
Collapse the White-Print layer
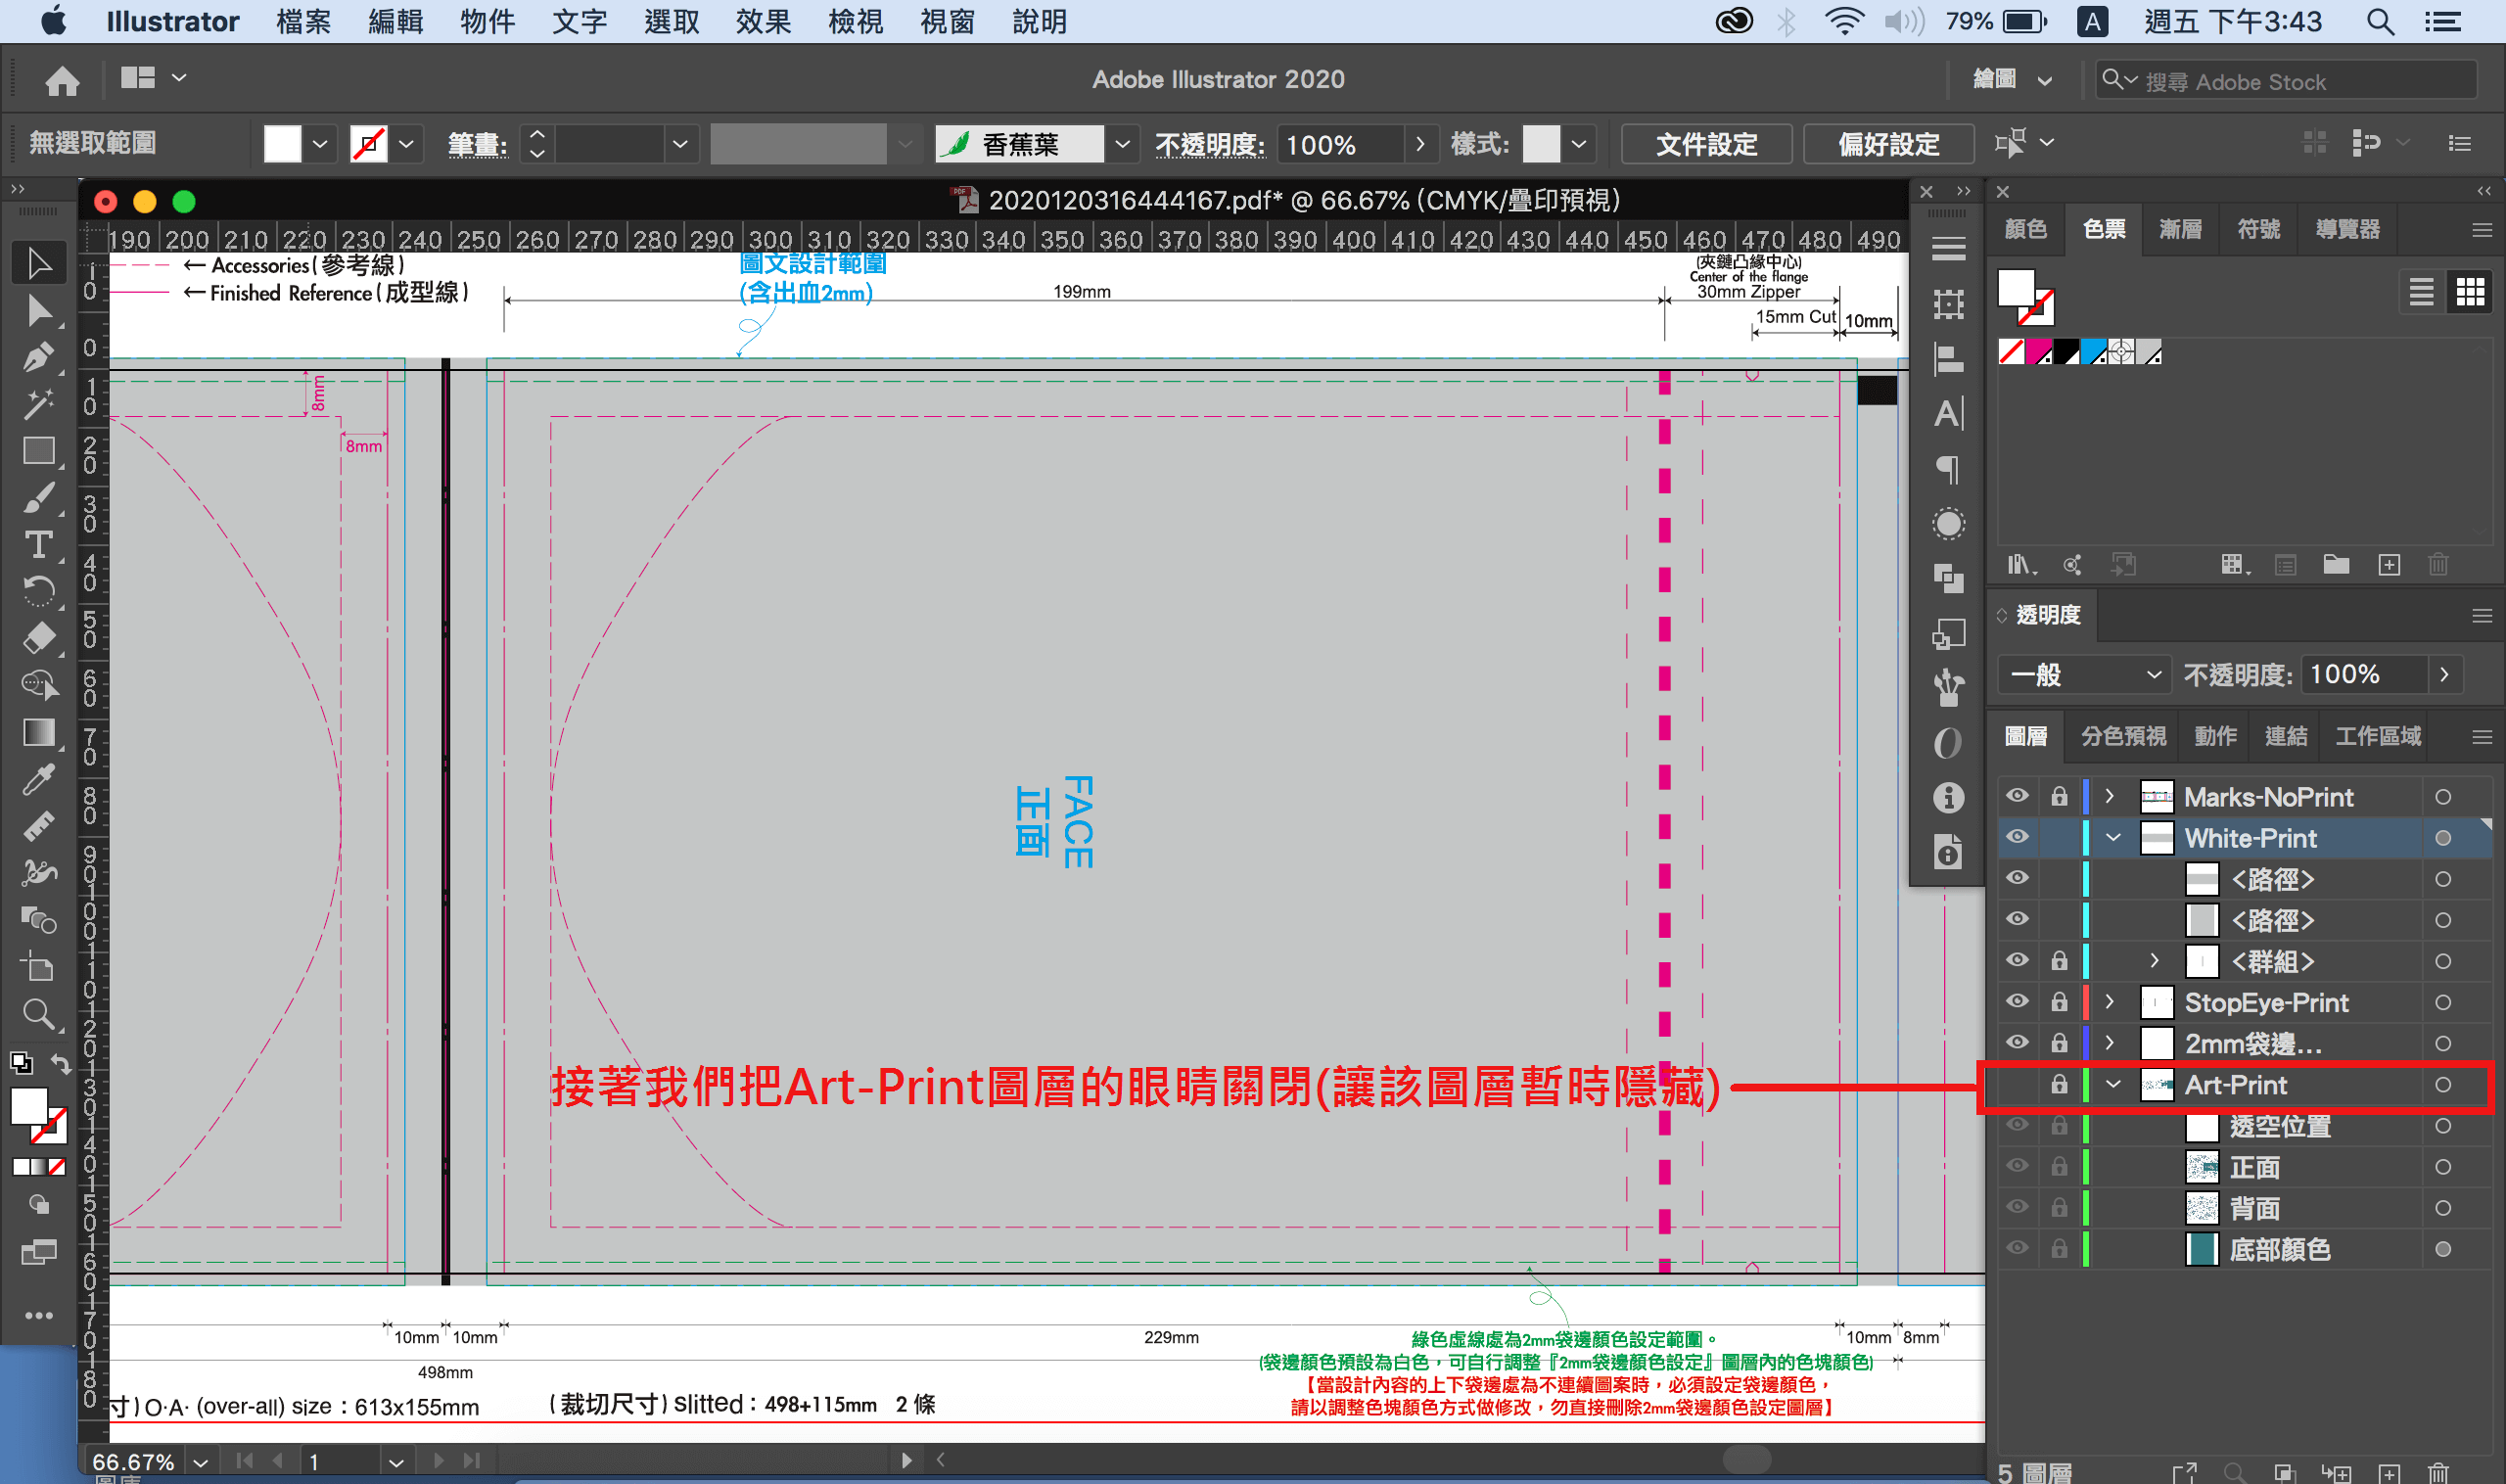point(2113,838)
